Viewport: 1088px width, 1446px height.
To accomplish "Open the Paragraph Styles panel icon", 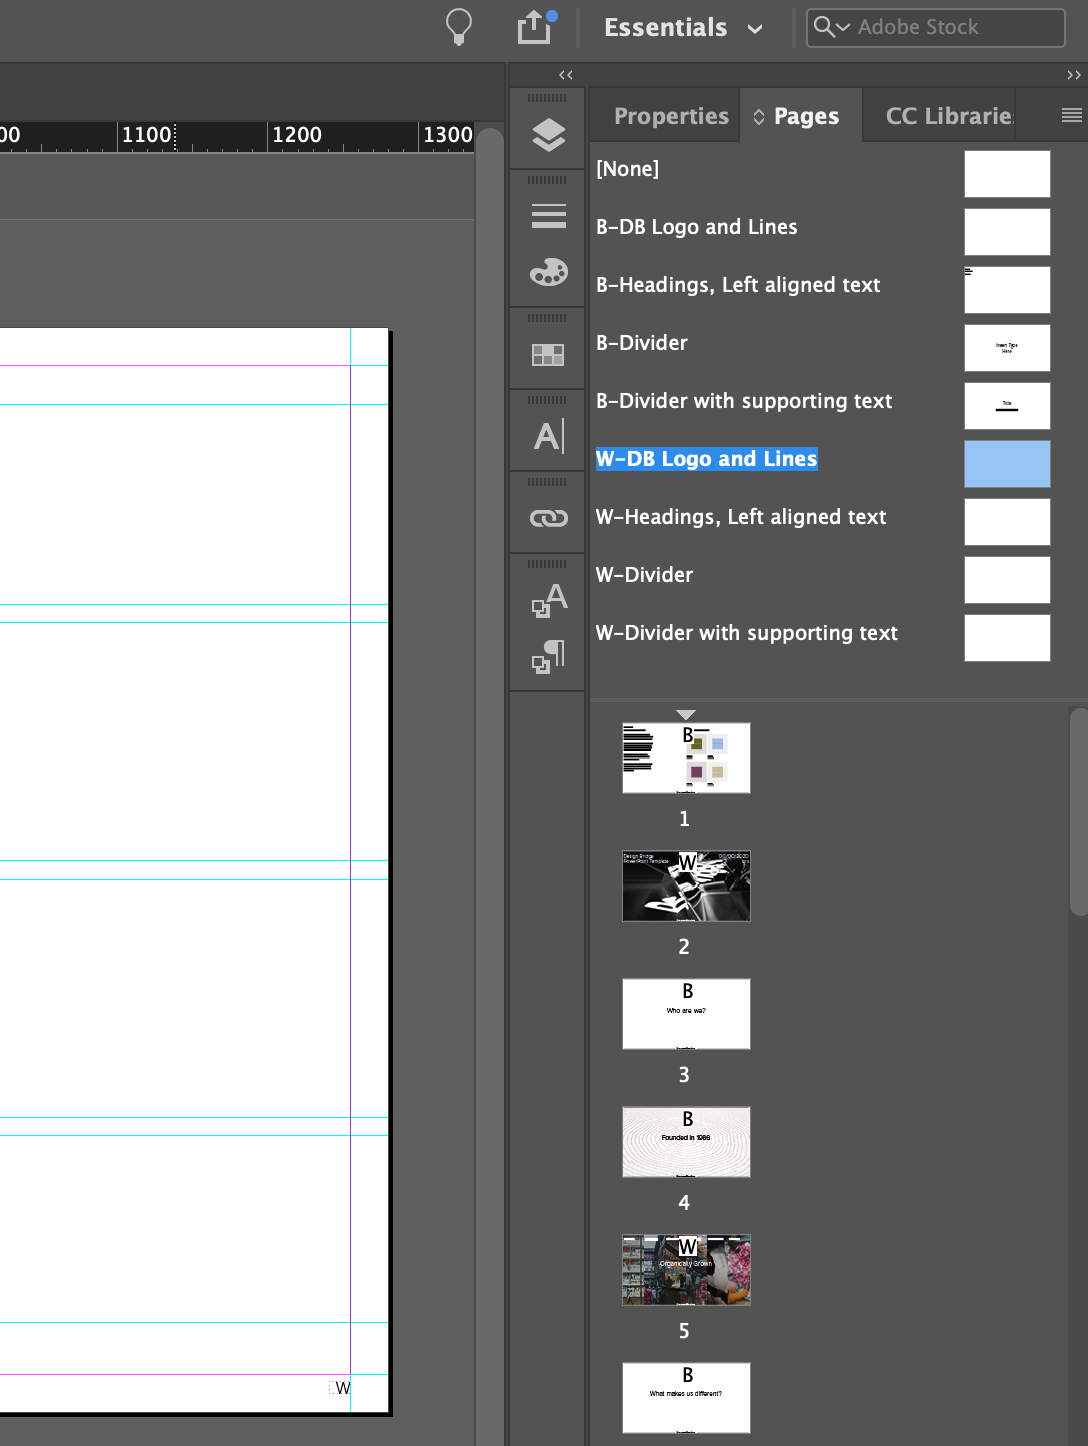I will pos(548,656).
